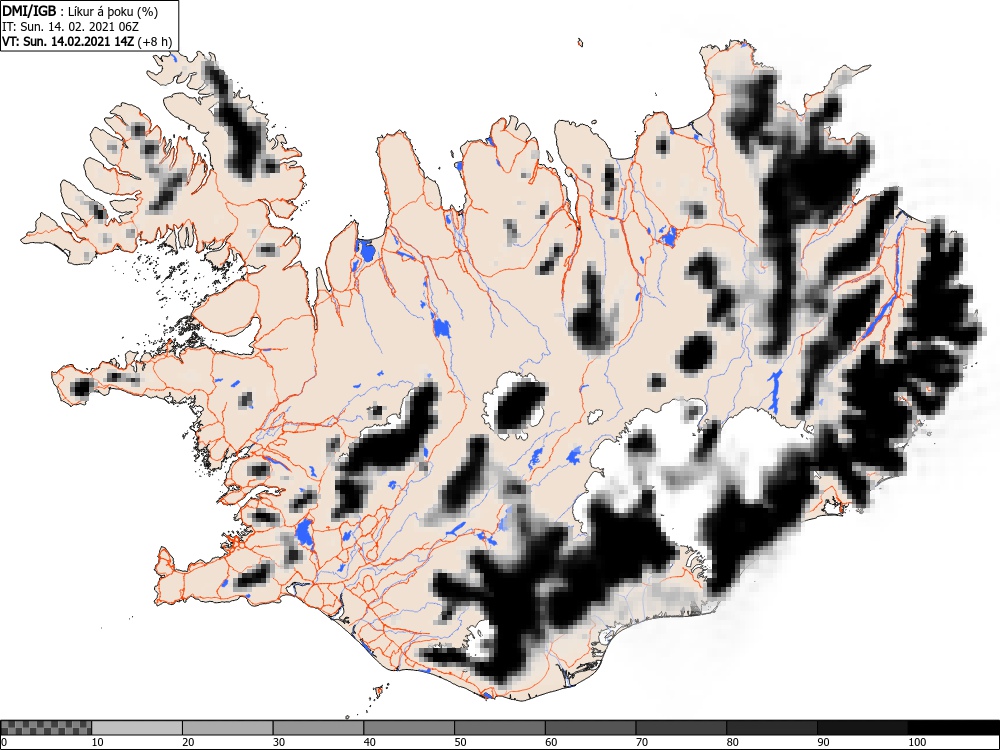Click the '90' legend scale label
1000x750 pixels.
point(823,742)
